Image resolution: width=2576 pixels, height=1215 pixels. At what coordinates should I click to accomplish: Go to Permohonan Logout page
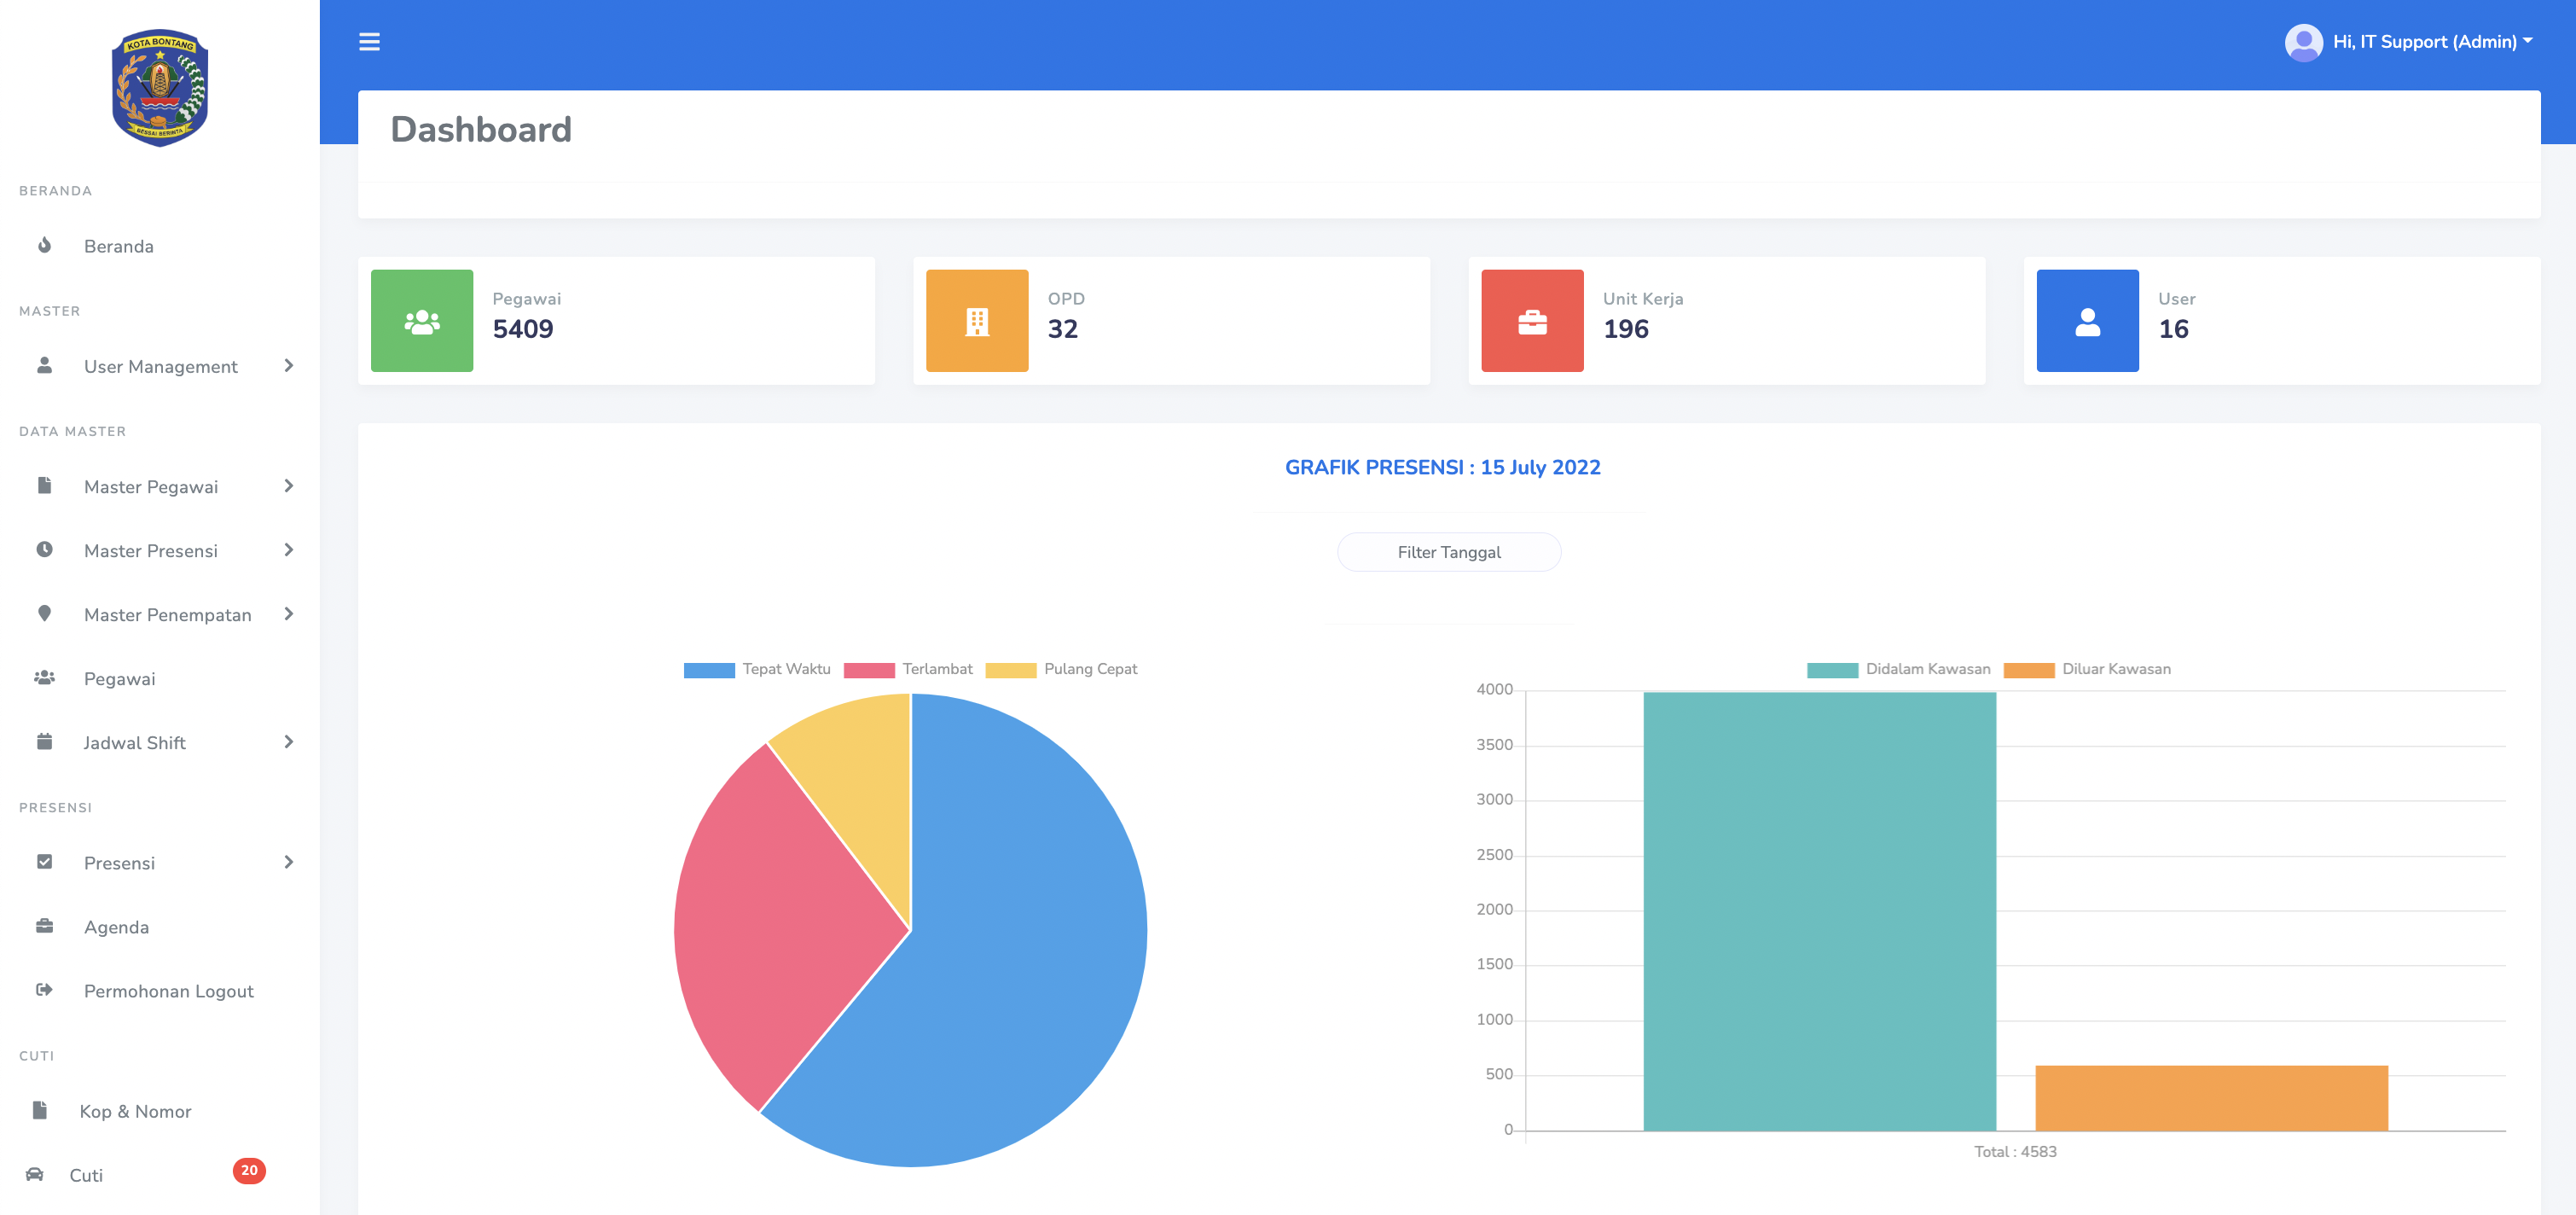(168, 991)
